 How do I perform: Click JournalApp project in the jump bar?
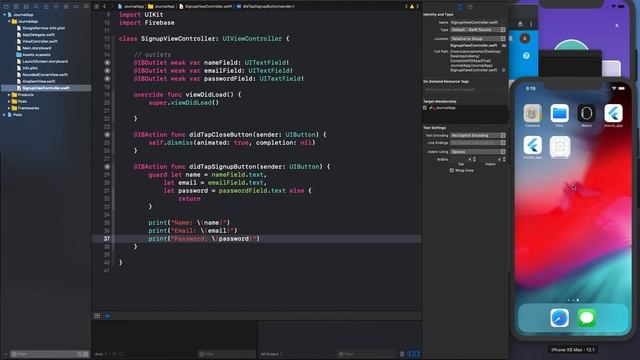click(x=131, y=7)
